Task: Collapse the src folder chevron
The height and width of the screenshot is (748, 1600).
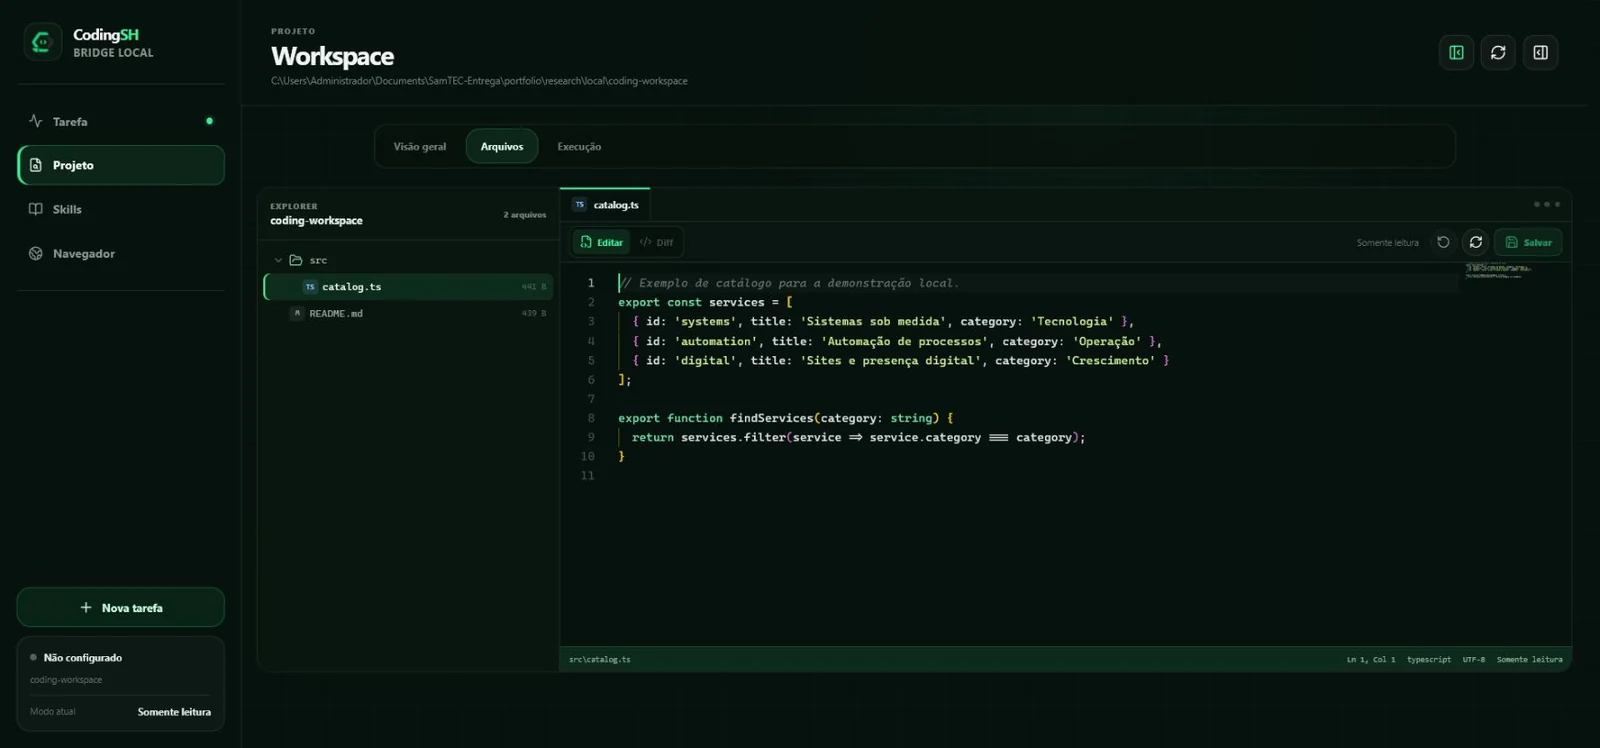Action: click(x=278, y=260)
